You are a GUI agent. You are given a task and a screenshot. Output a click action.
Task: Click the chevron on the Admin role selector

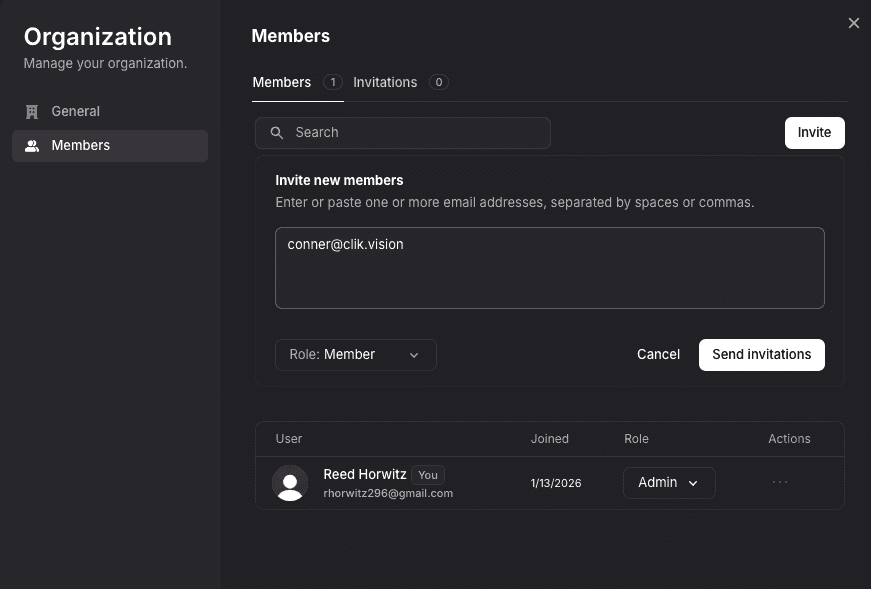pos(693,483)
